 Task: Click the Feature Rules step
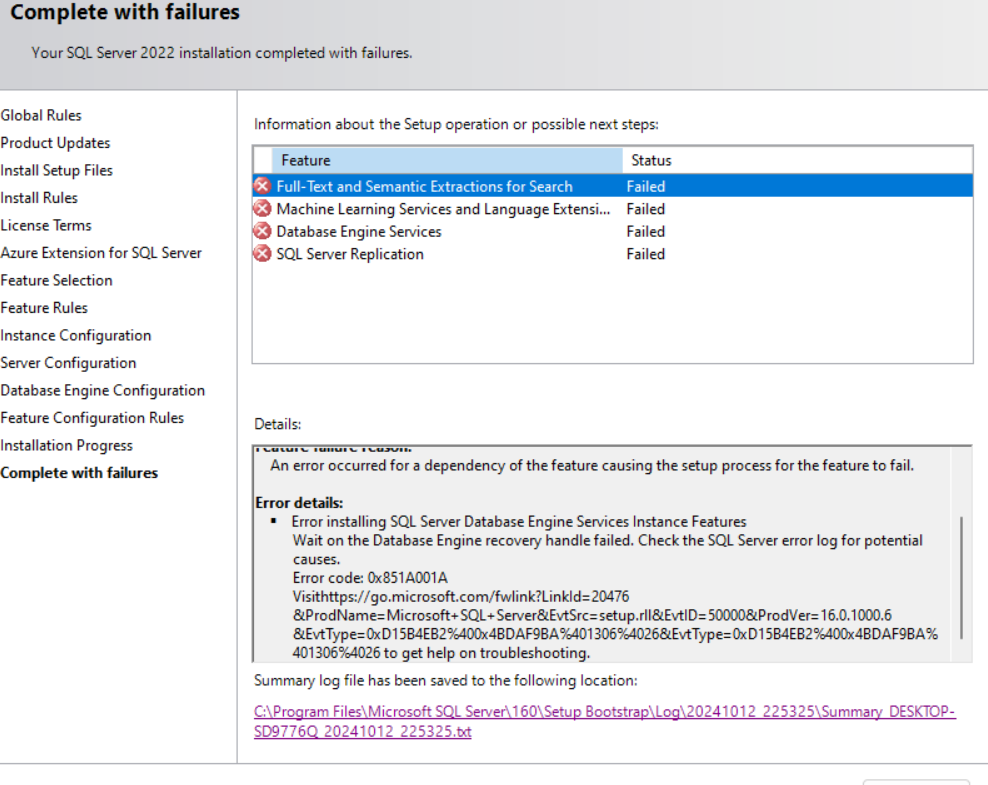pyautogui.click(x=44, y=307)
